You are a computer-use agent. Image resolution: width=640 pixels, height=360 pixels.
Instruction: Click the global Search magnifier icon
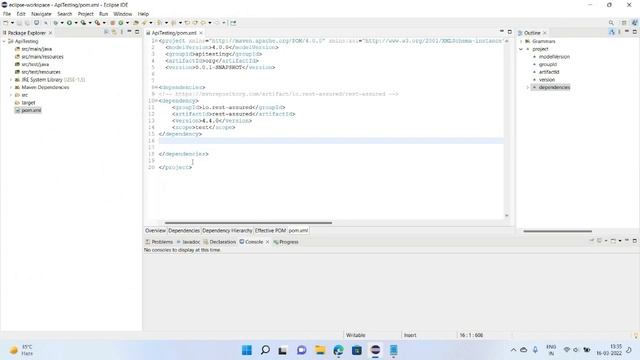click(611, 23)
